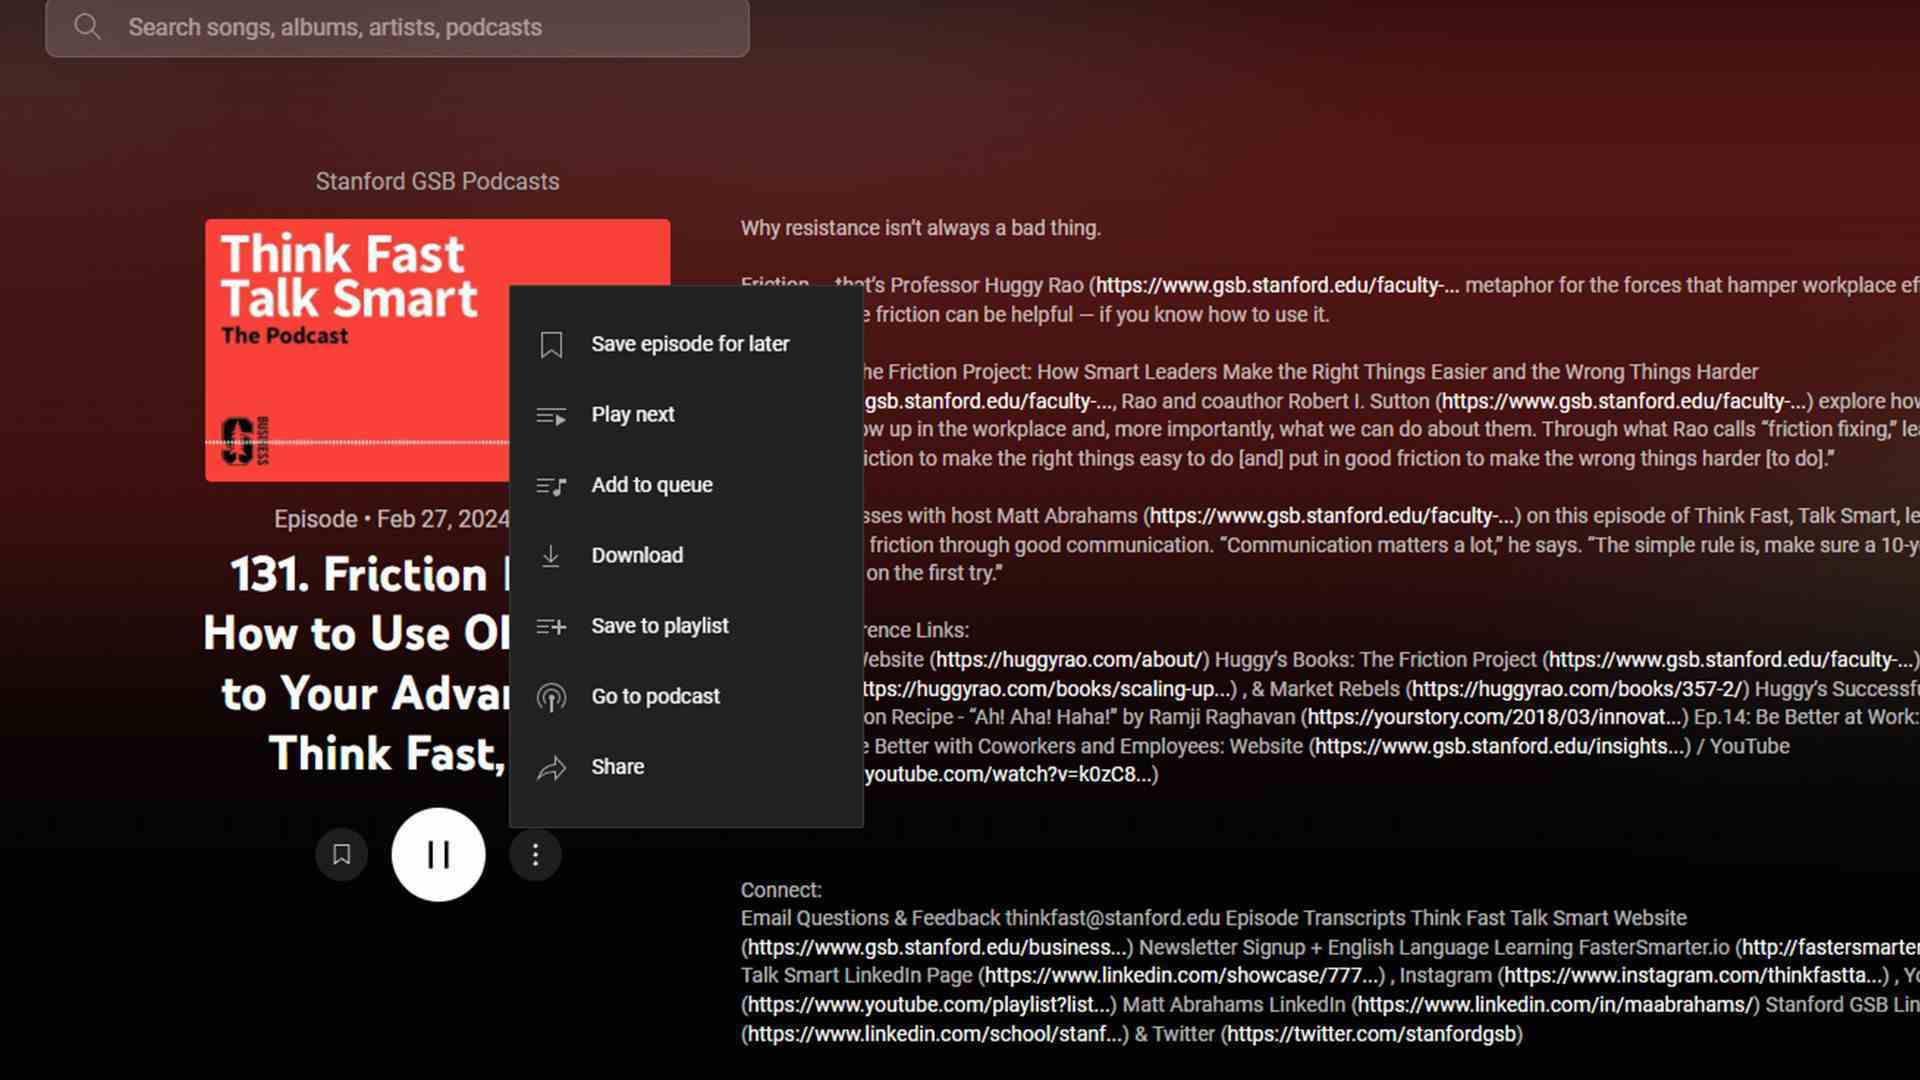The image size is (1920, 1080).
Task: Open huggyrao.com/books/scaling-up link
Action: click(1049, 689)
